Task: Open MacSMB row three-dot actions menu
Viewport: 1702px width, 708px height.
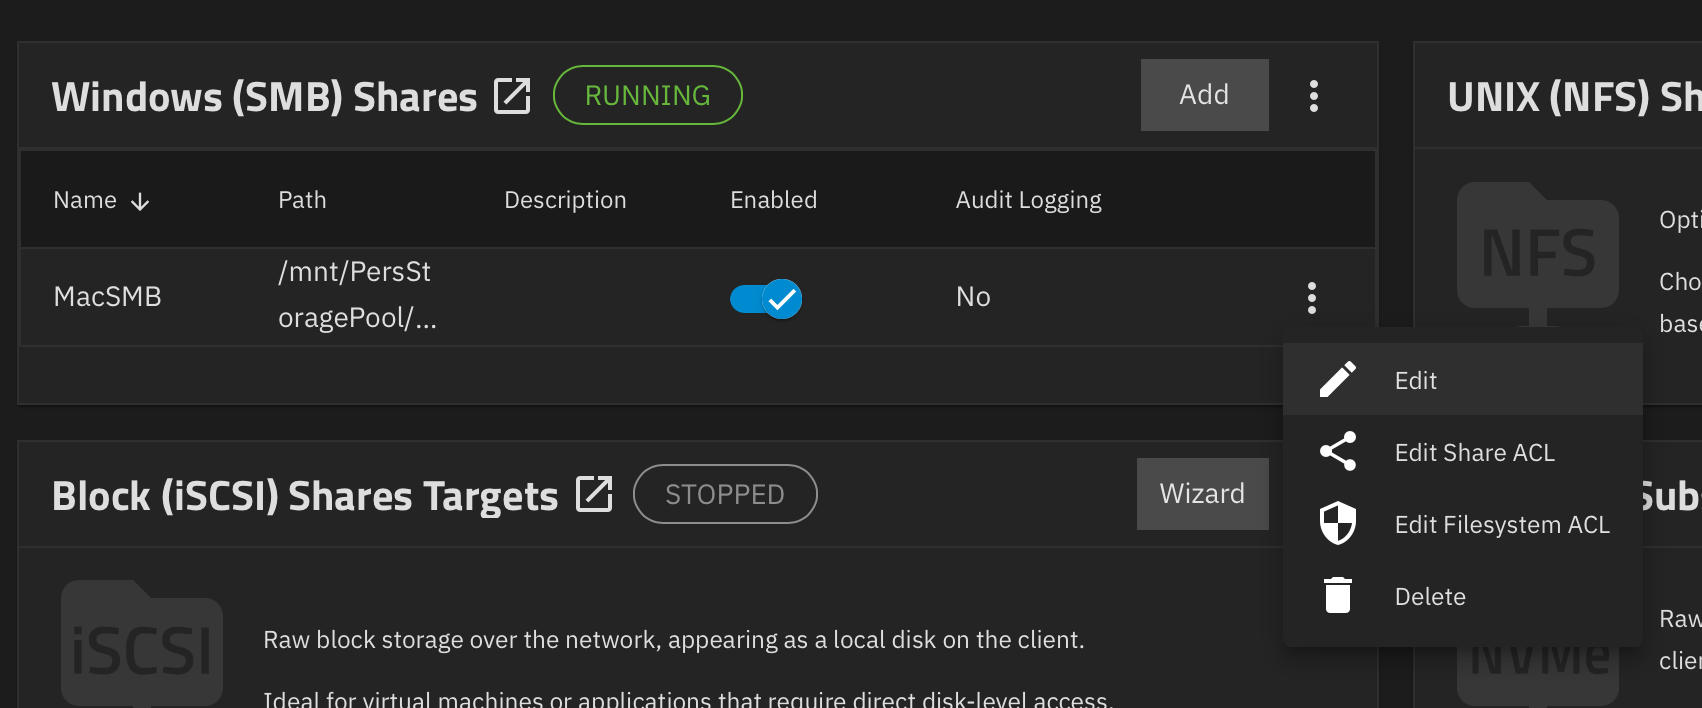Action: click(x=1311, y=297)
